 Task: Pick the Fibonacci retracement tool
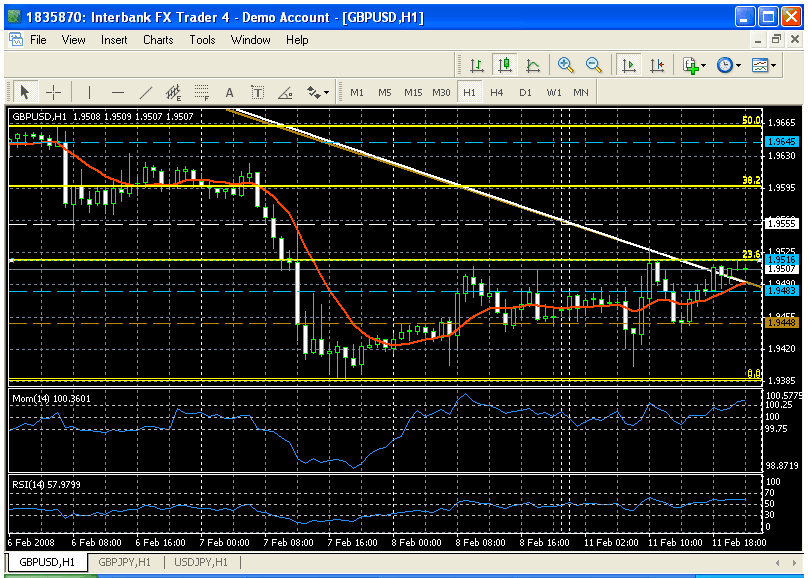[x=201, y=92]
